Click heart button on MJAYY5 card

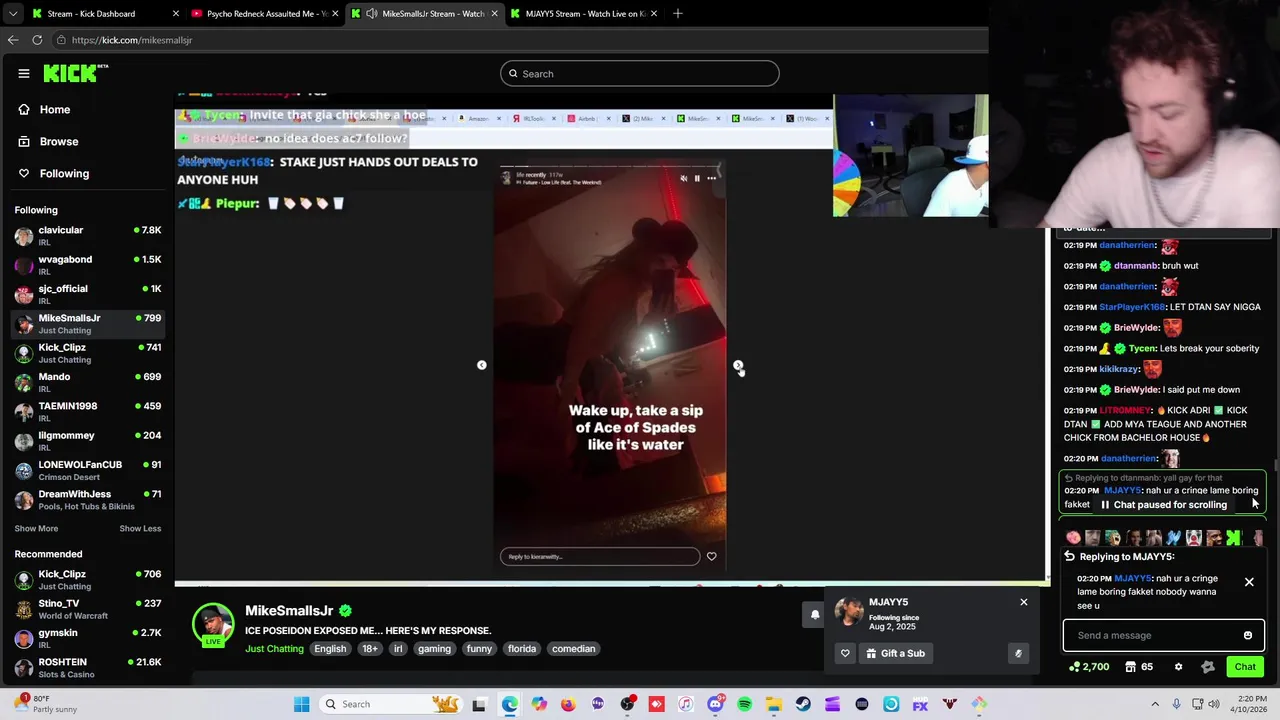click(845, 653)
